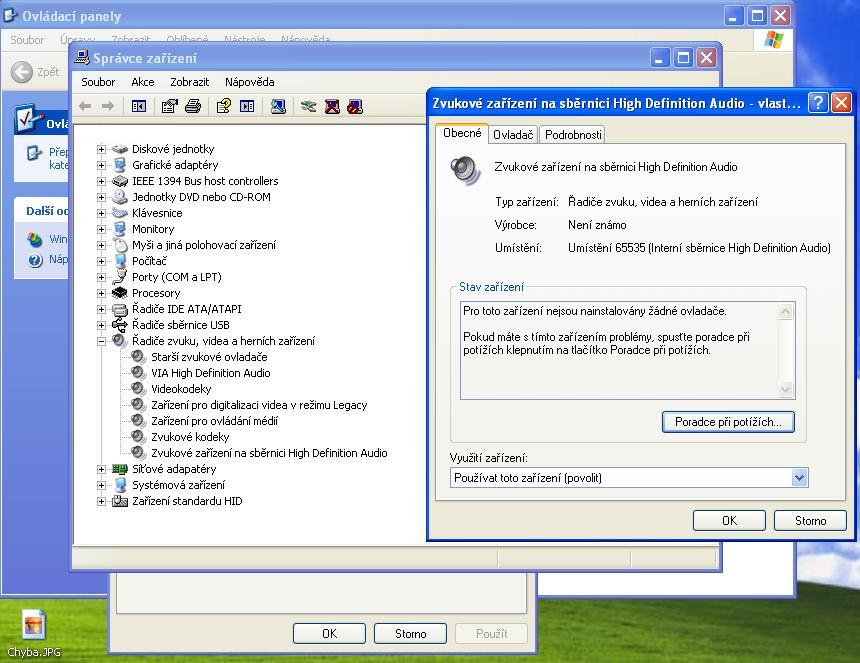Expand the Monitory node

pyautogui.click(x=101, y=229)
